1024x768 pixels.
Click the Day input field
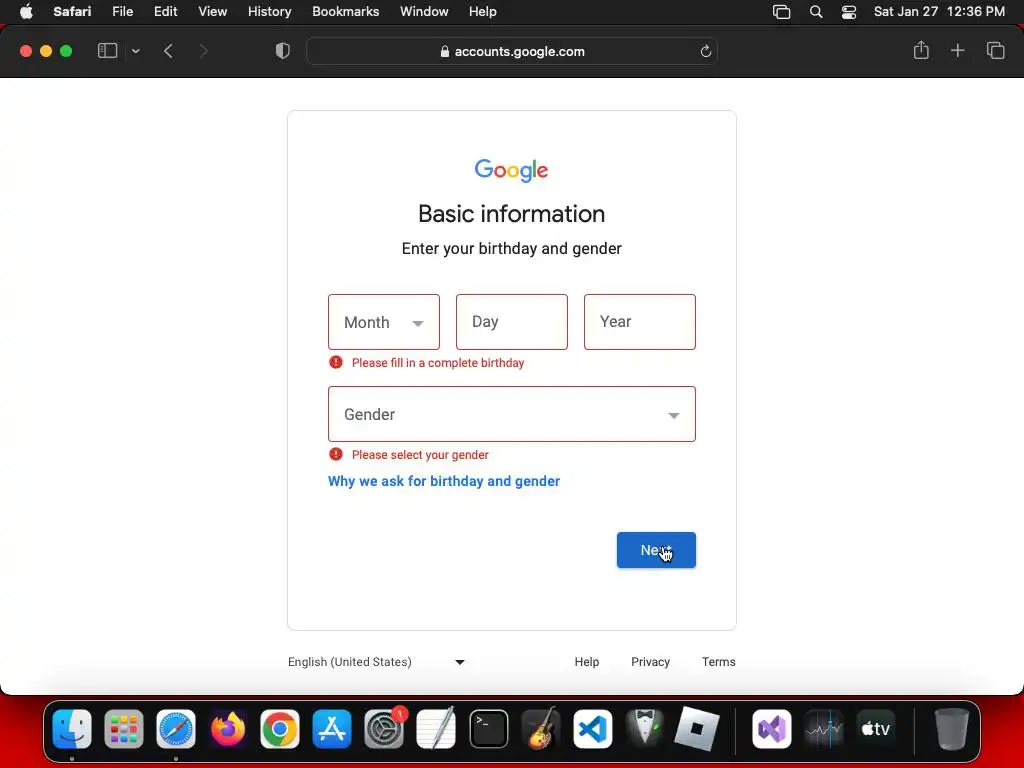[x=511, y=322]
